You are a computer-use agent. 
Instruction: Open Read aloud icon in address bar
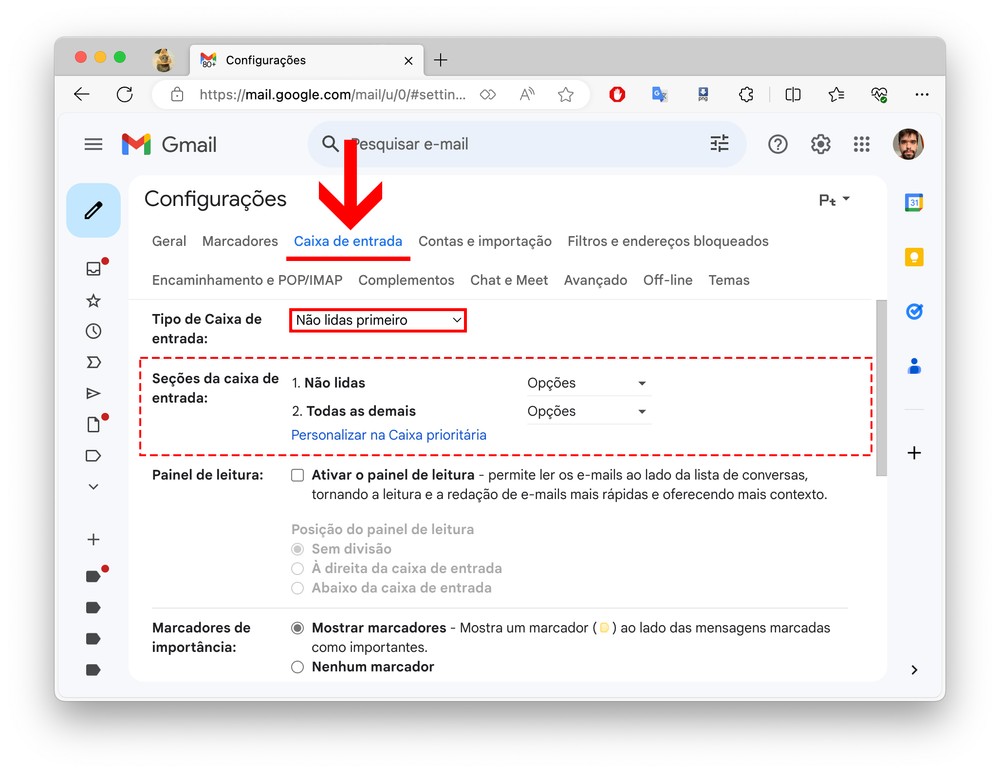(x=527, y=94)
